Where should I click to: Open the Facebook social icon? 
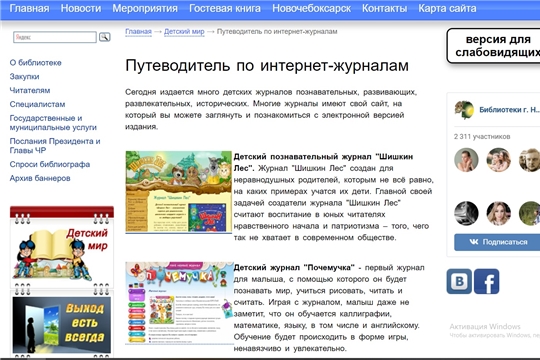coord(486,281)
